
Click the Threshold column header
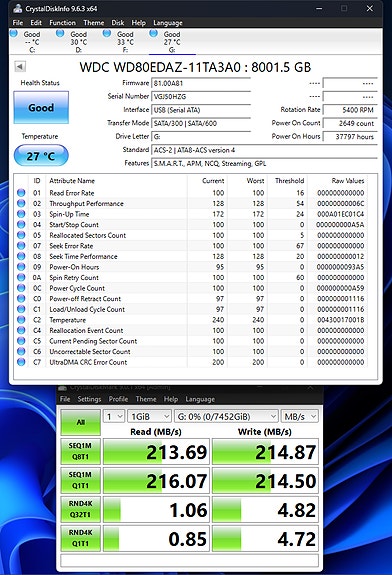point(289,180)
